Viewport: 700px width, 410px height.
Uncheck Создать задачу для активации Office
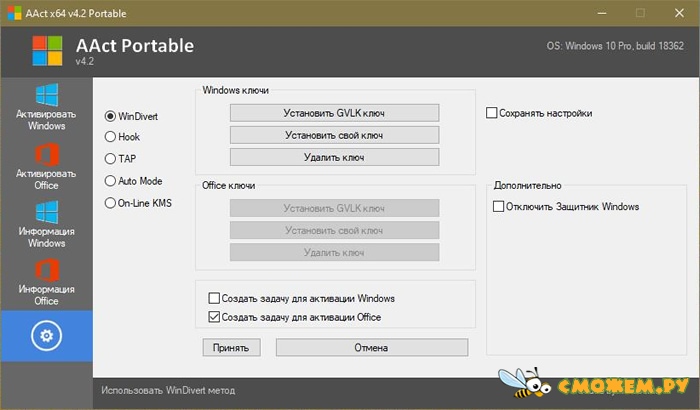pos(295,317)
